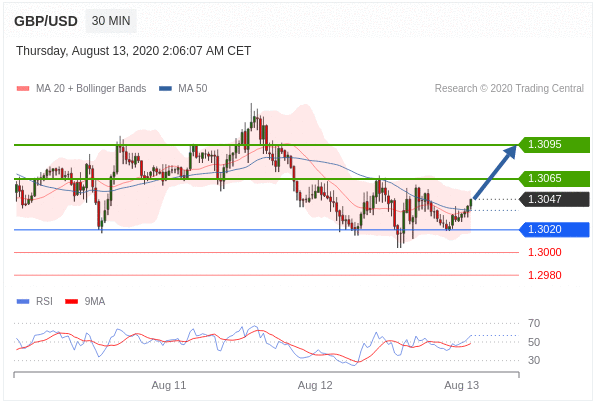Click the 1.3047 current price label
This screenshot has width=600, height=407.
click(554, 199)
